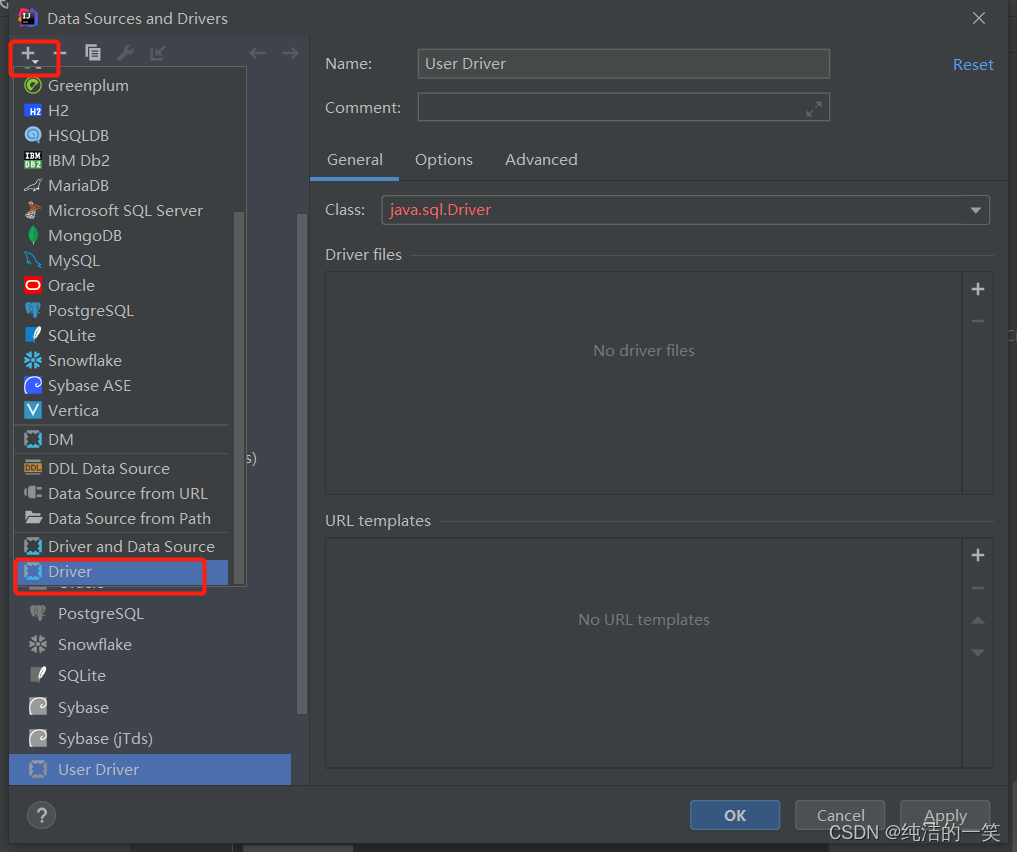Click the Remove (minus) toolbar button

click(60, 53)
